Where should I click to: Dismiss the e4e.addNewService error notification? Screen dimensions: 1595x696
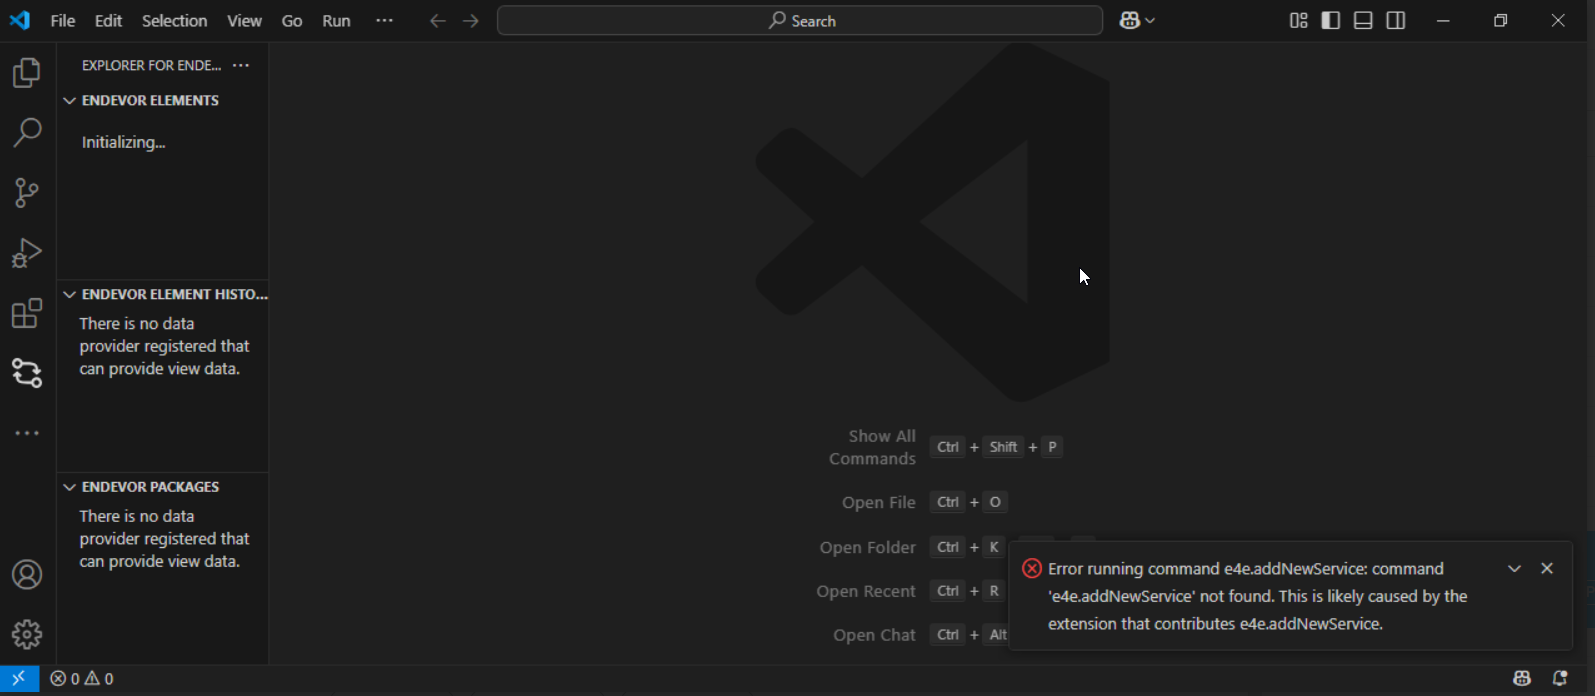(1547, 568)
